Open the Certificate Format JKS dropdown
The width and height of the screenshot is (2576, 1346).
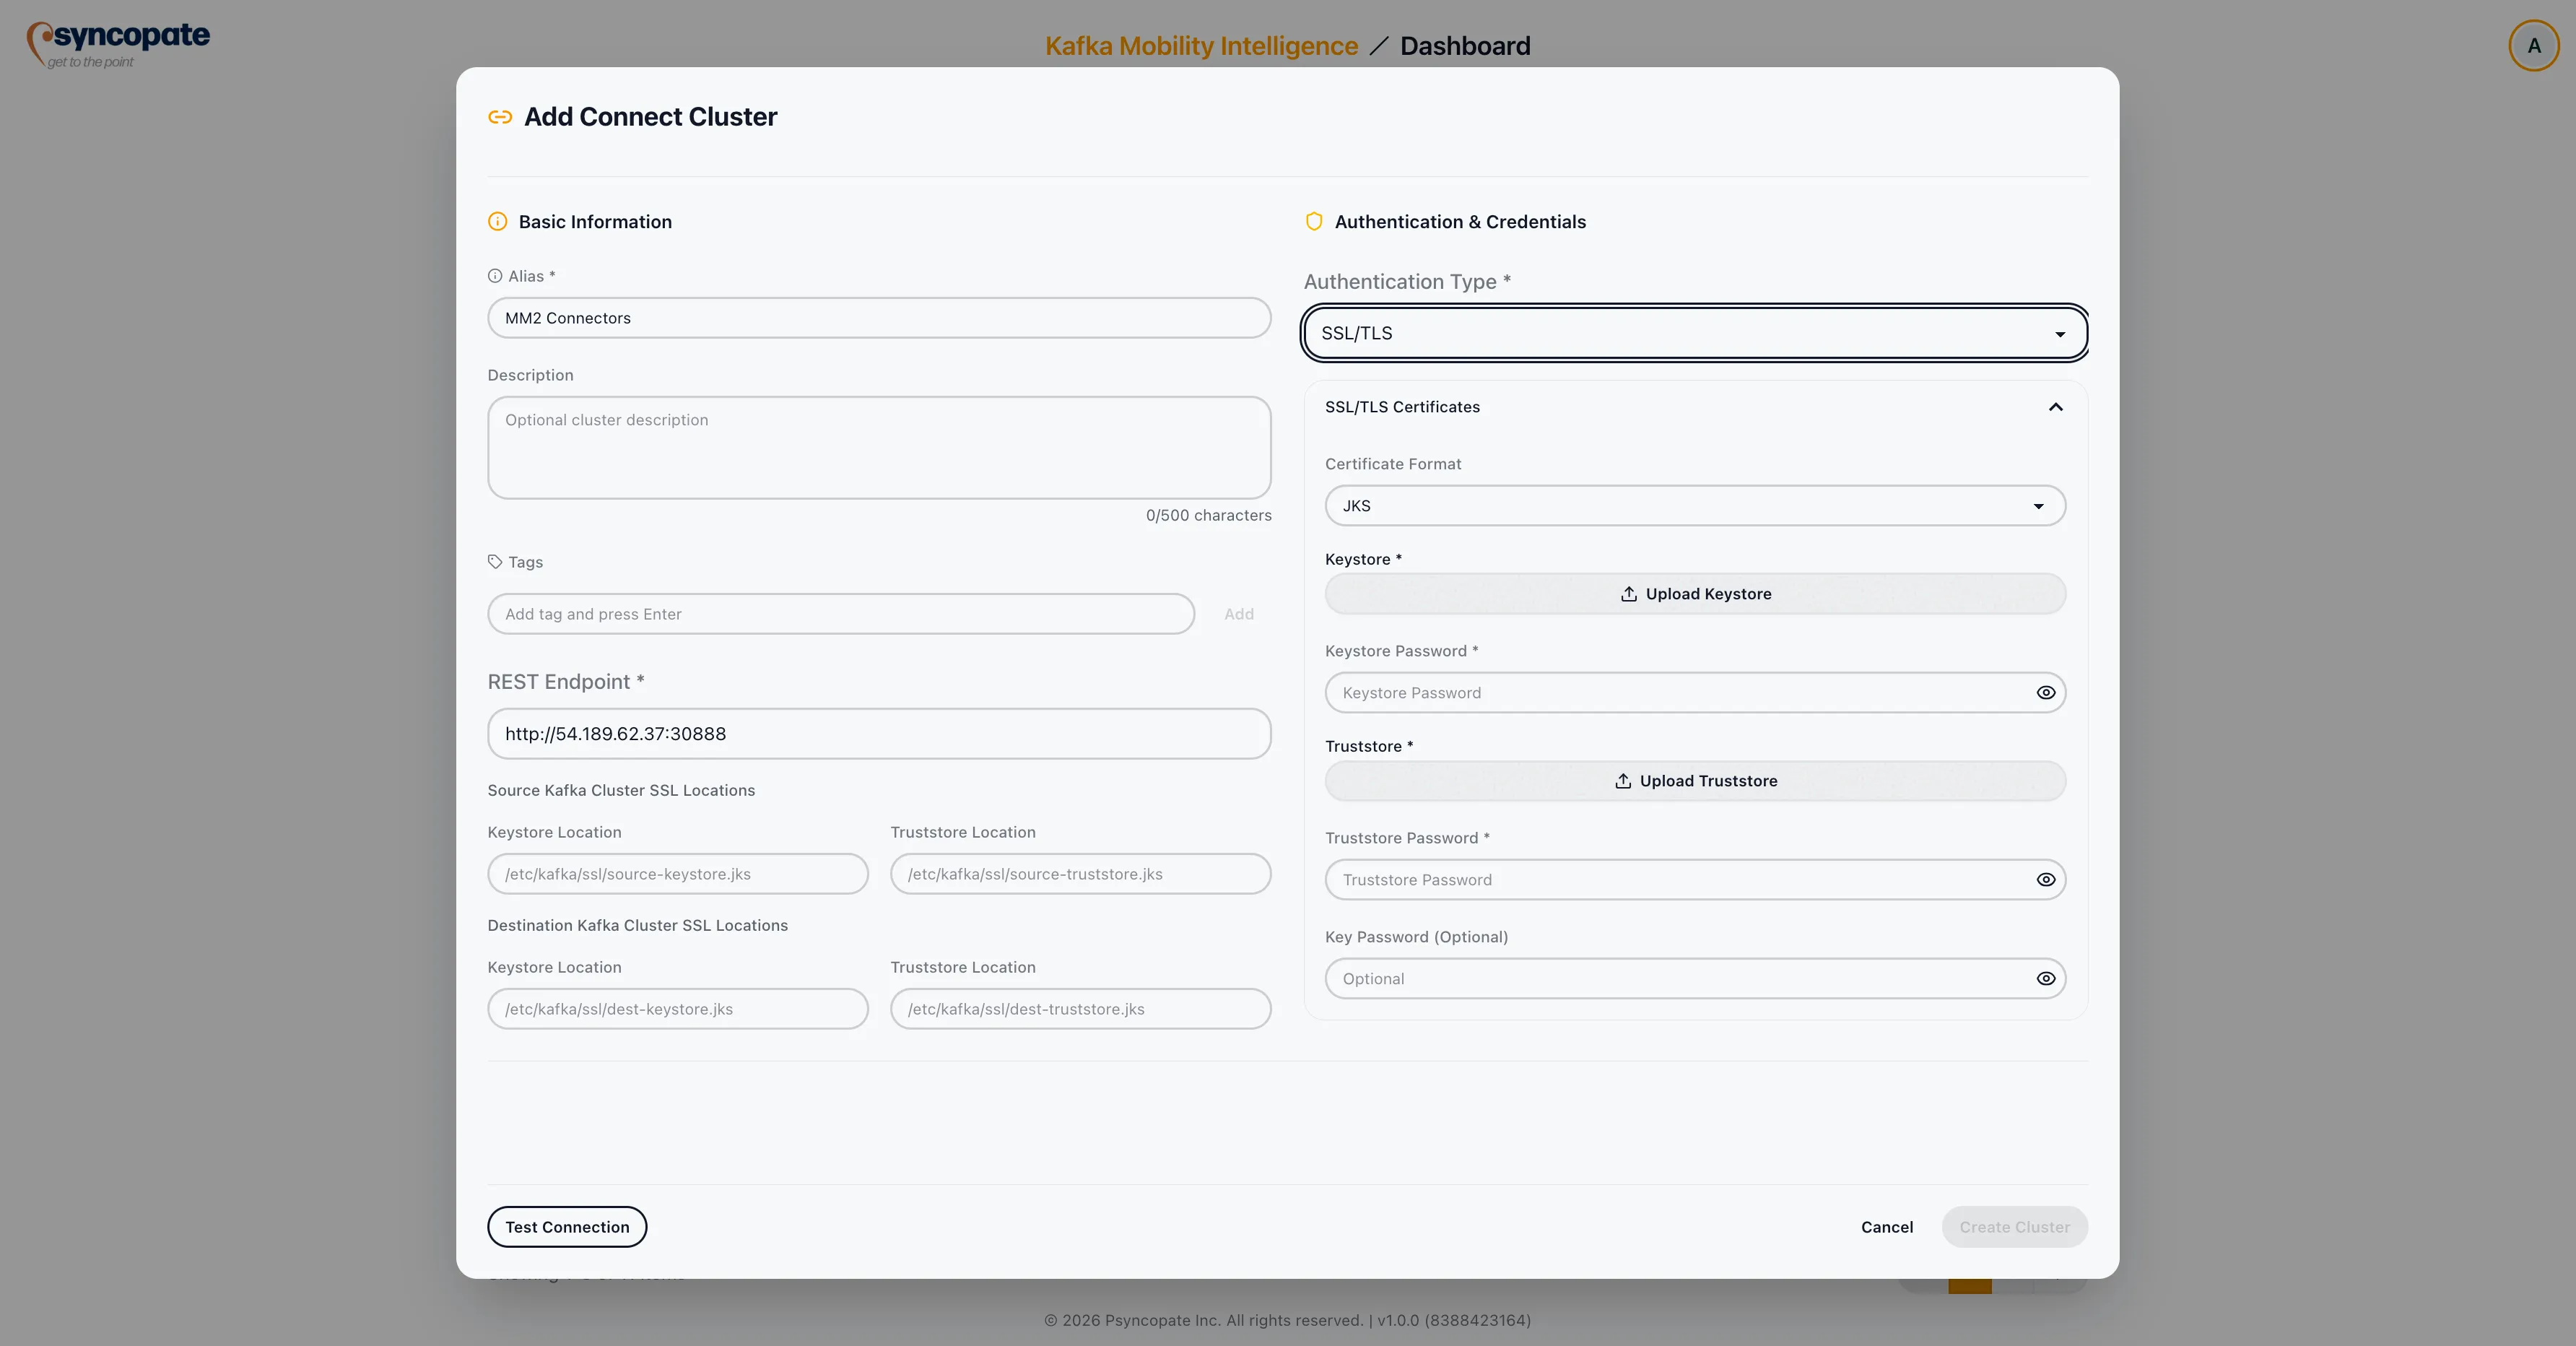tap(1694, 506)
